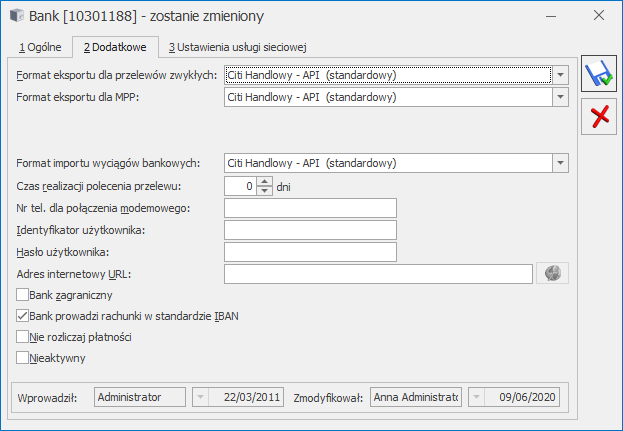
Task: Minimize the Bank window
Action: (x=506, y=16)
